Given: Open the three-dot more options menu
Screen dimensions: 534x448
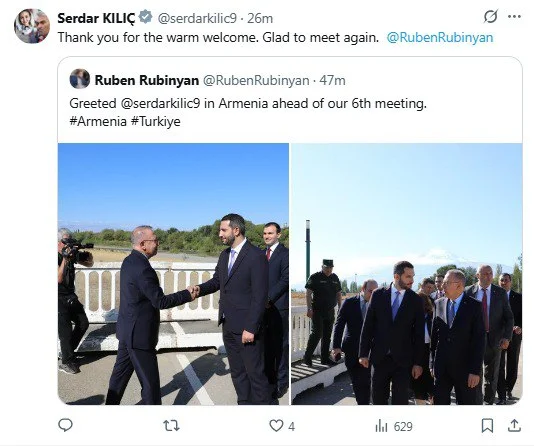Looking at the screenshot, I should [514, 16].
